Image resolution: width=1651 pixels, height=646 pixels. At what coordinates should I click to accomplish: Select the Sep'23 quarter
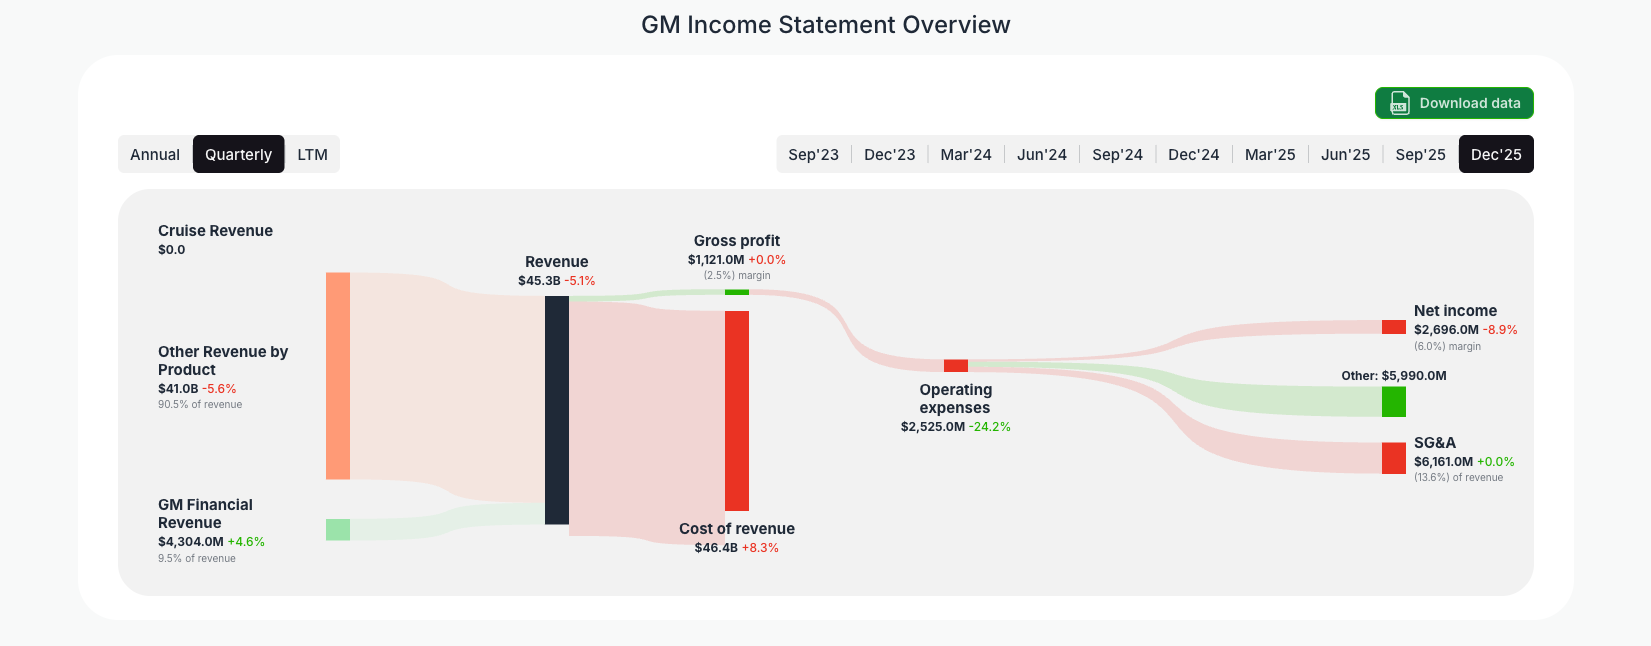pyautogui.click(x=813, y=154)
